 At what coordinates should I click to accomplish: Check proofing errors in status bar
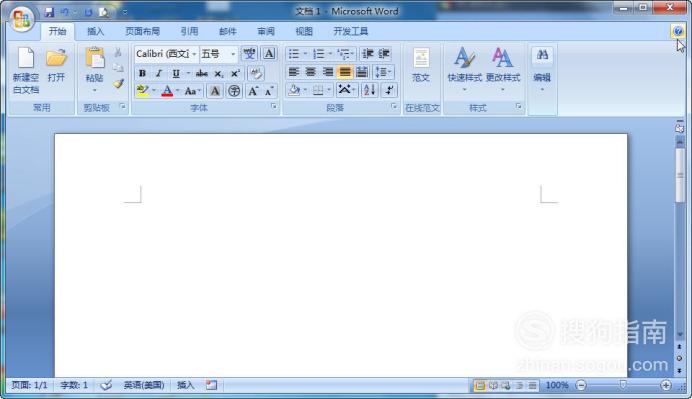(x=106, y=385)
